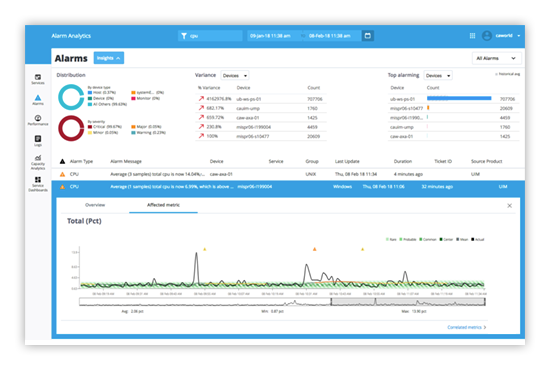
Task: Open the Services sidebar section
Action: pyautogui.click(x=38, y=79)
